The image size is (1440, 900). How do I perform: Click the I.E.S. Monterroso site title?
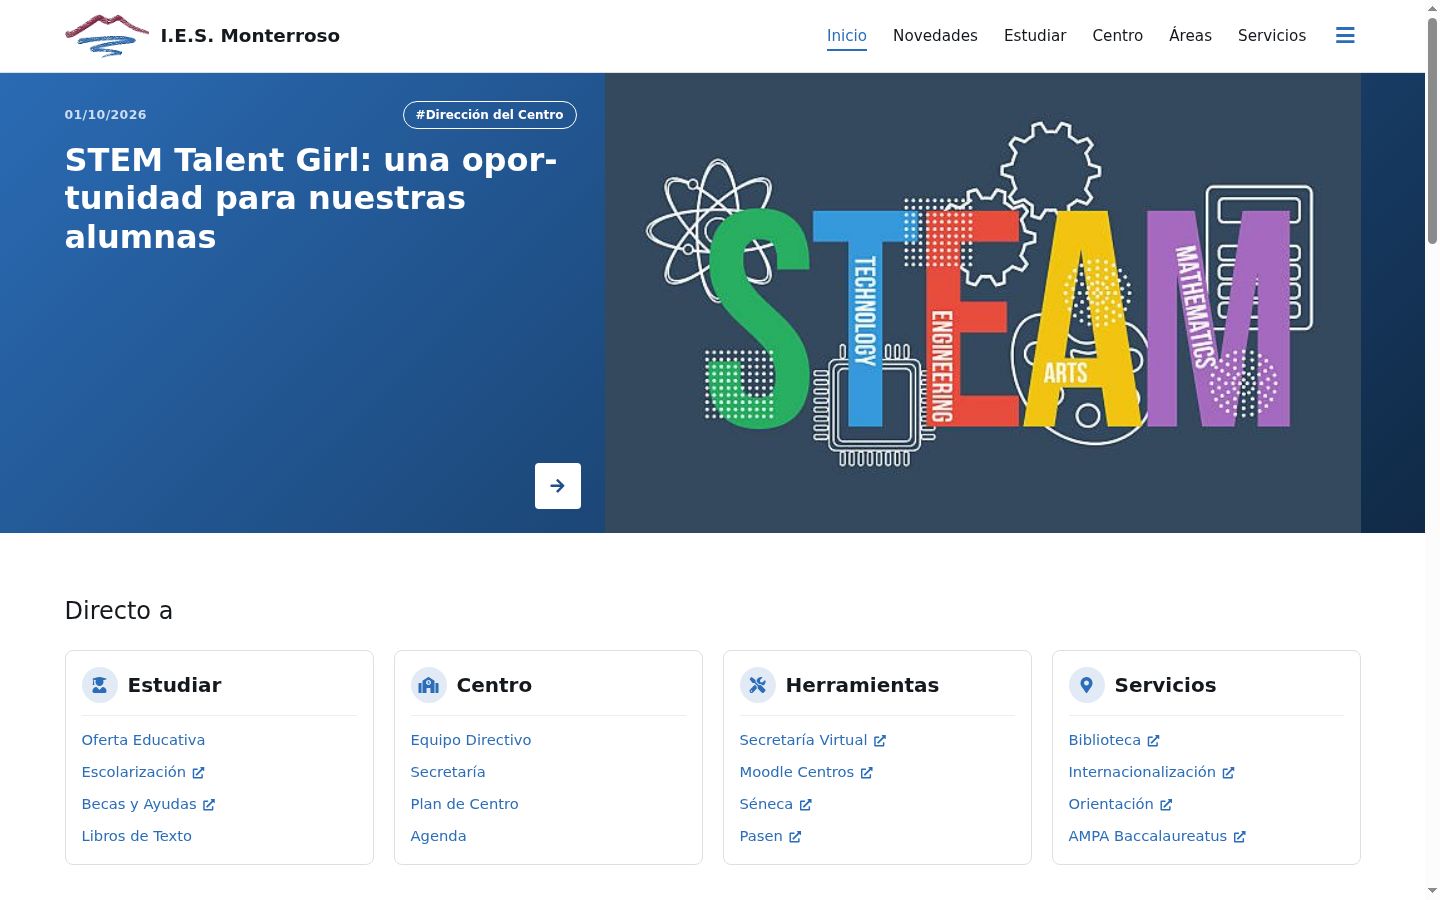click(250, 36)
